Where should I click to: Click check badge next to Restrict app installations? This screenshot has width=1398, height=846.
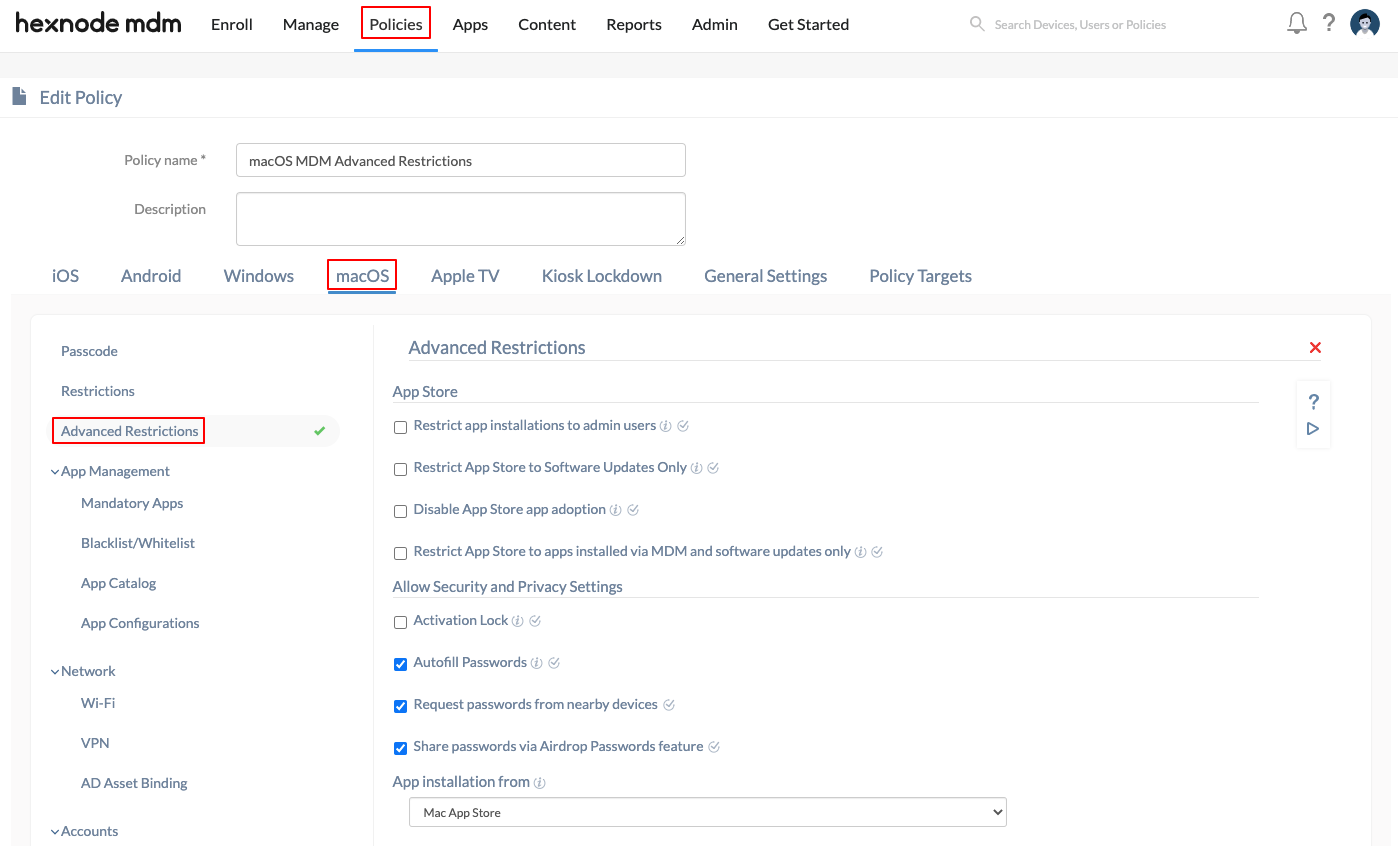683,426
